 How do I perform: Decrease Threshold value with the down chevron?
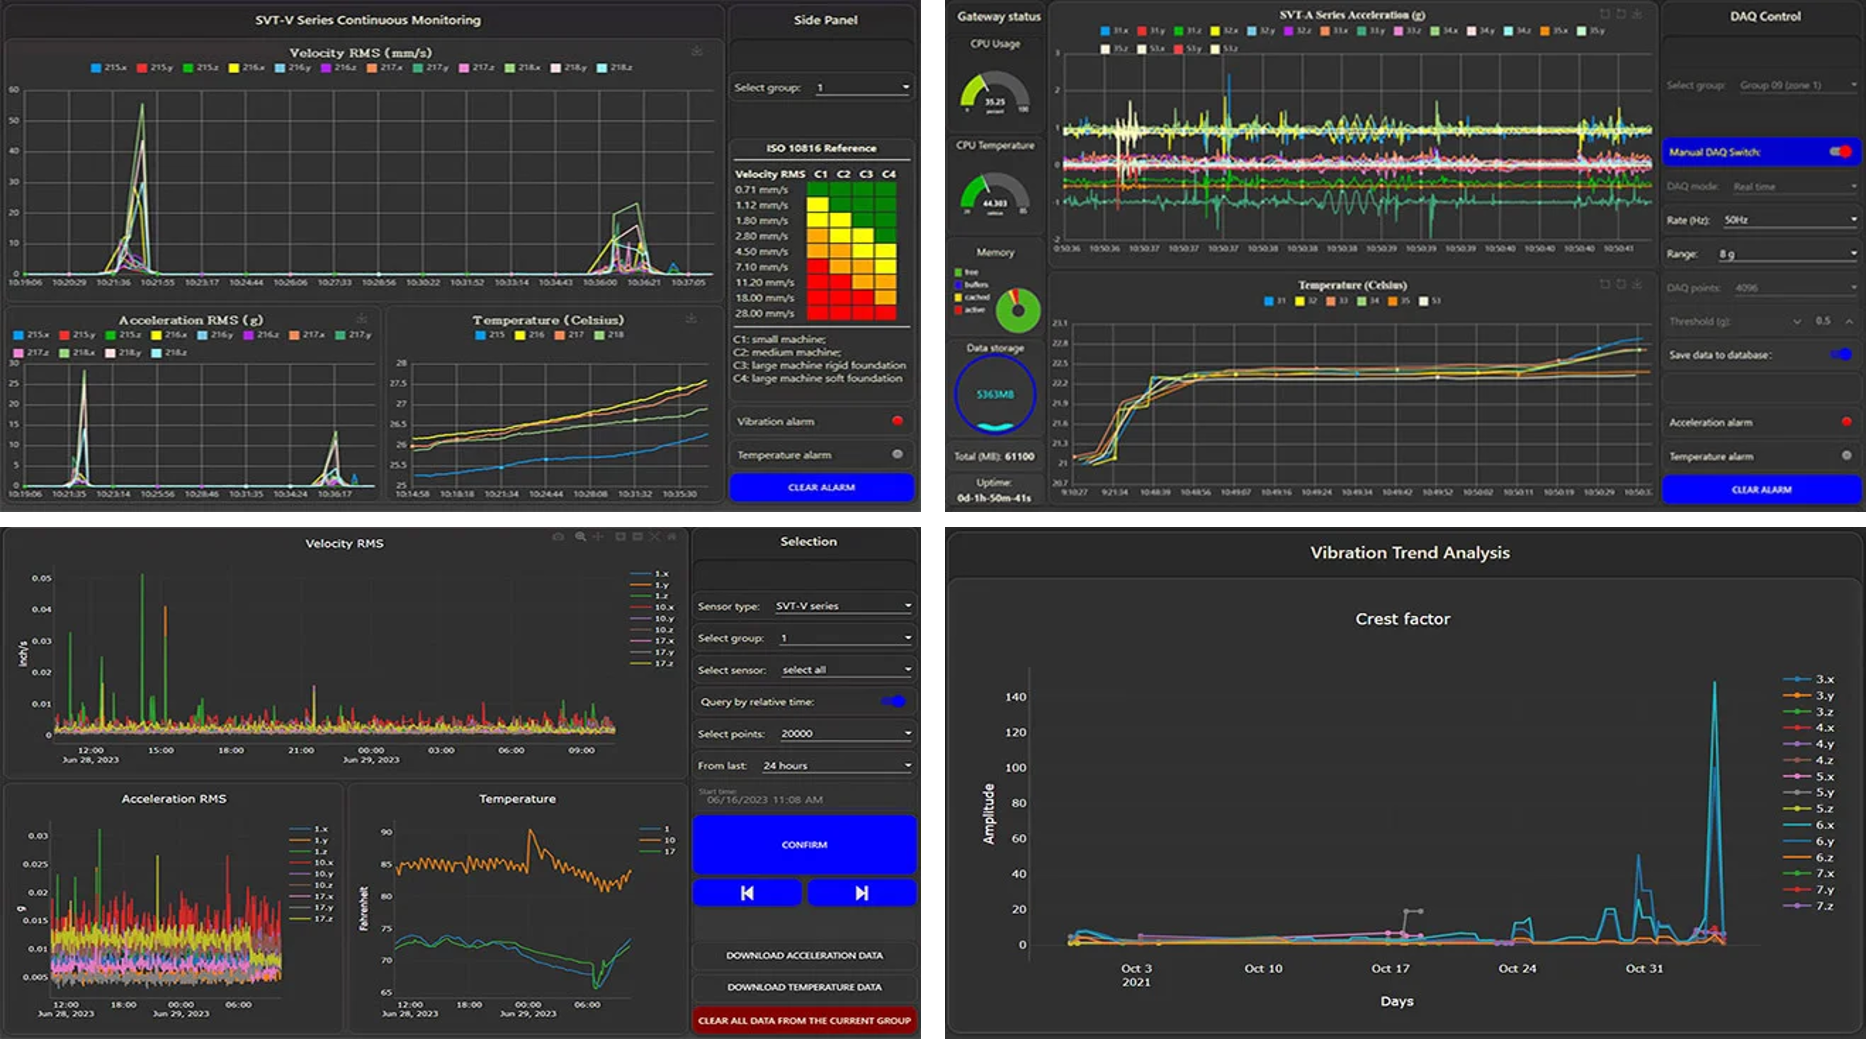[x=1797, y=321]
